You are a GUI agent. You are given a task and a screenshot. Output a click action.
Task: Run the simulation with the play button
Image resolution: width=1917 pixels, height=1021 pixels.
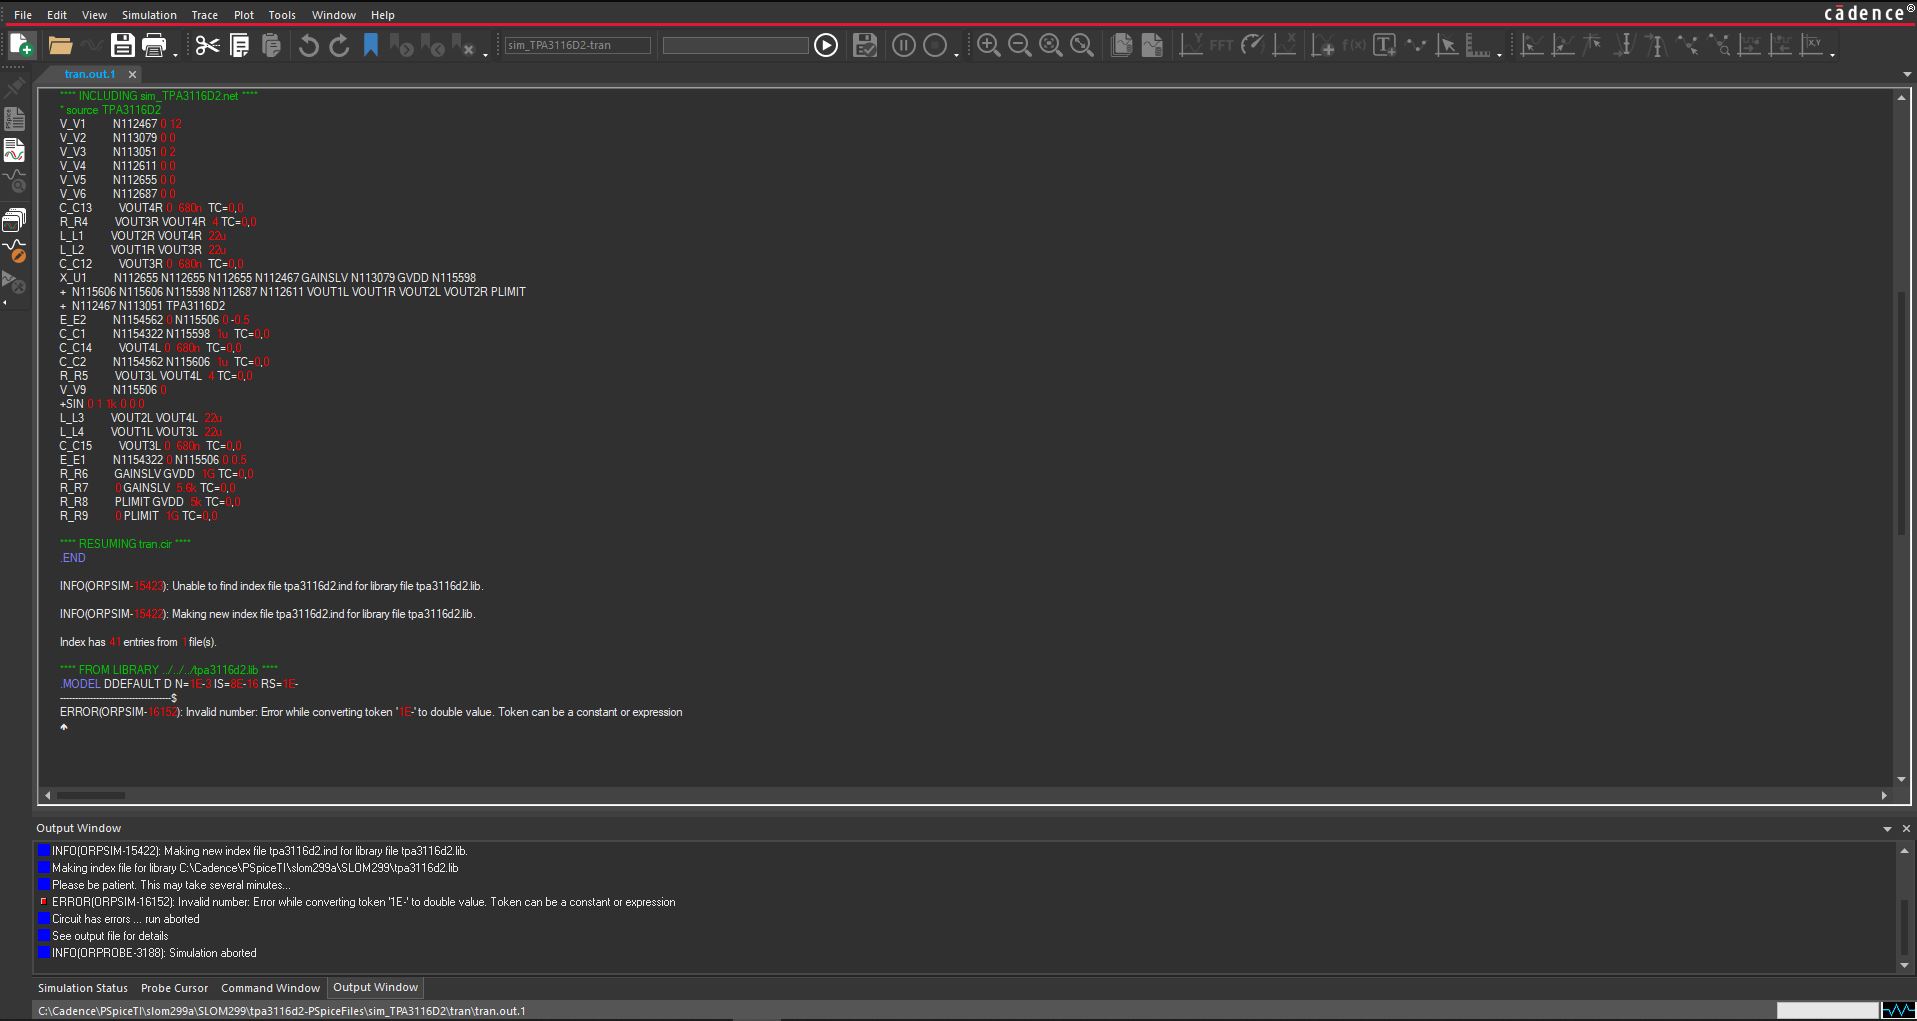click(x=826, y=45)
